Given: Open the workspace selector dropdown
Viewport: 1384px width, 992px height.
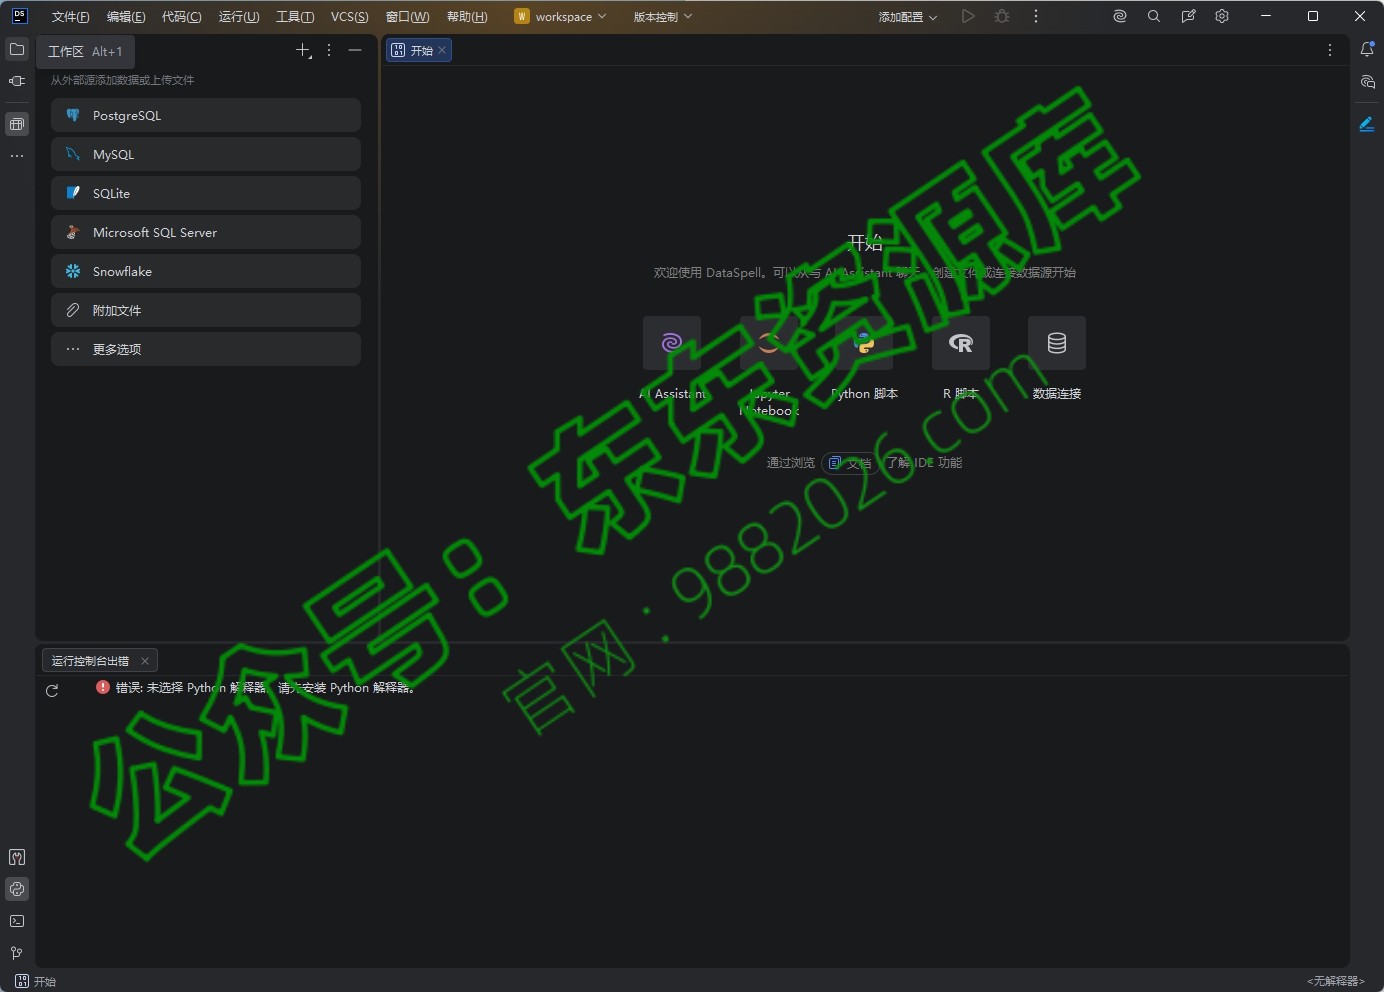Looking at the screenshot, I should (561, 16).
